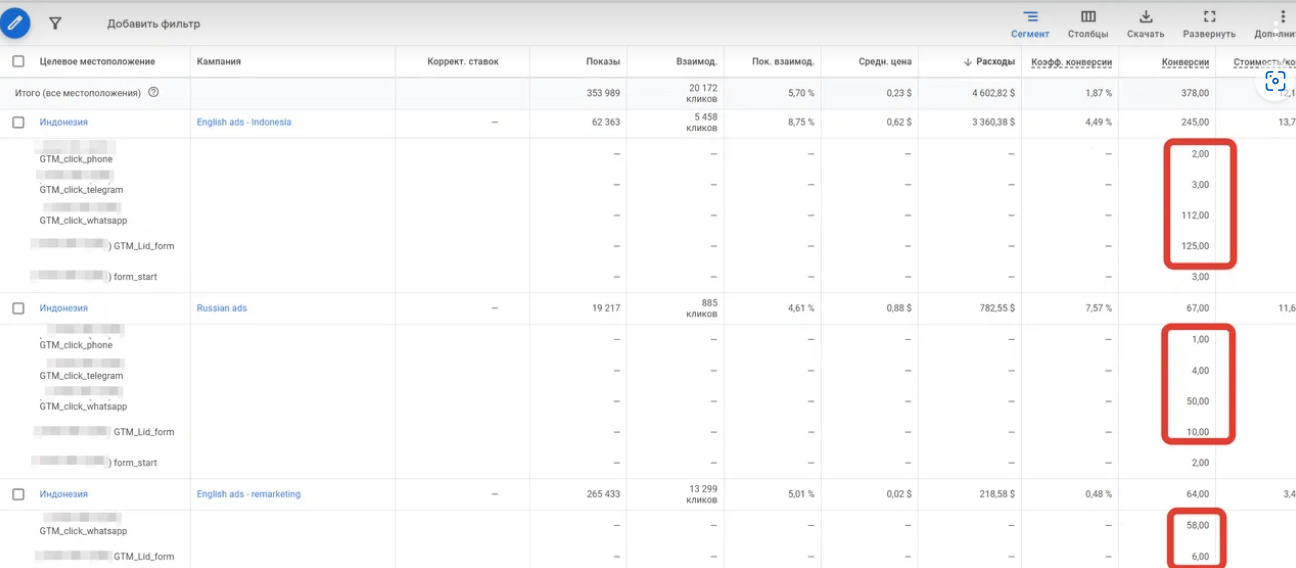The width and height of the screenshot is (1296, 568).
Task: Click the conversion value 58,00
Action: pos(1198,525)
